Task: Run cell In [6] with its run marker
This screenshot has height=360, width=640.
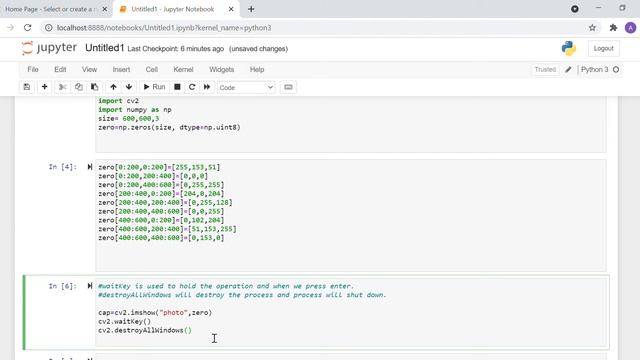Action: 90,286
